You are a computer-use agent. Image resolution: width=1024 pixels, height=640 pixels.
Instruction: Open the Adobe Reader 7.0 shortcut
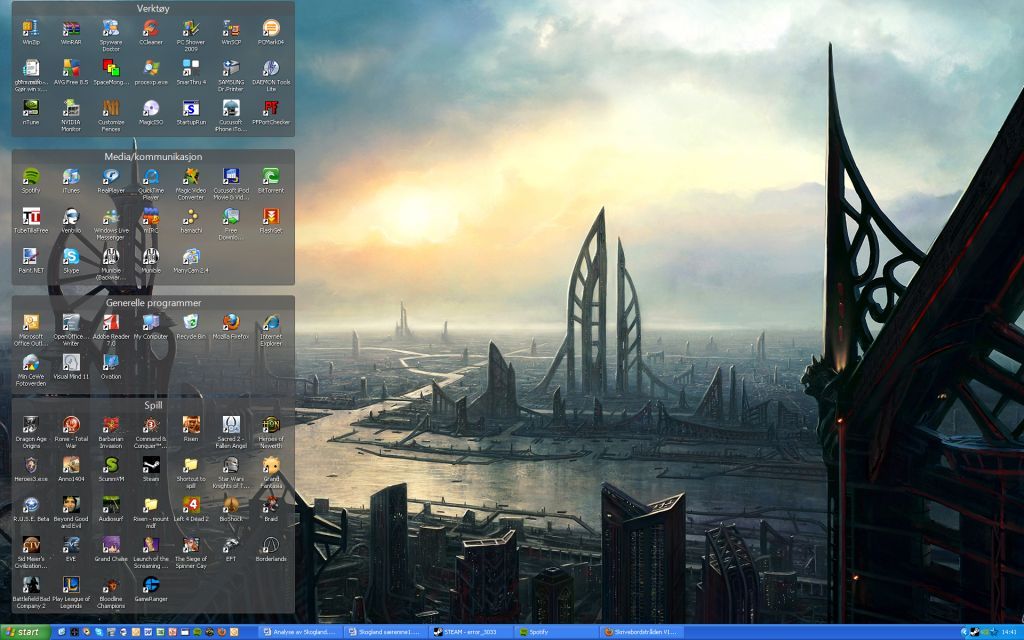click(111, 330)
